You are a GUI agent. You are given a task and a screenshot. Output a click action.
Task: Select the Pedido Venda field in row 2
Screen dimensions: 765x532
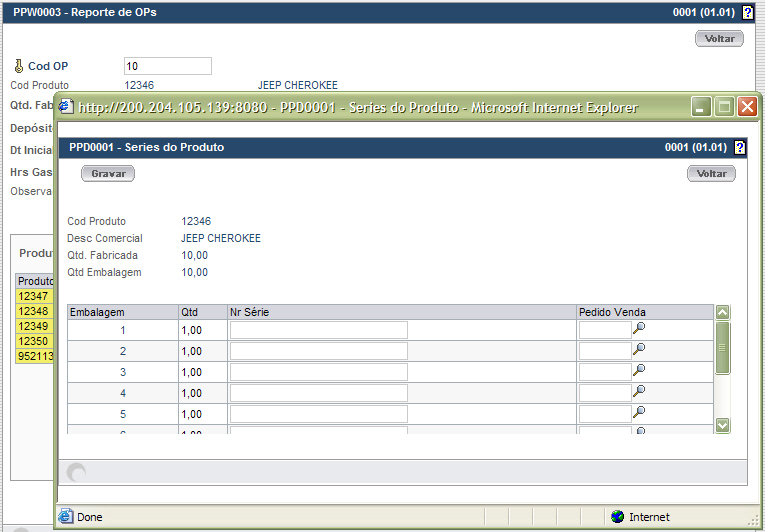(604, 351)
